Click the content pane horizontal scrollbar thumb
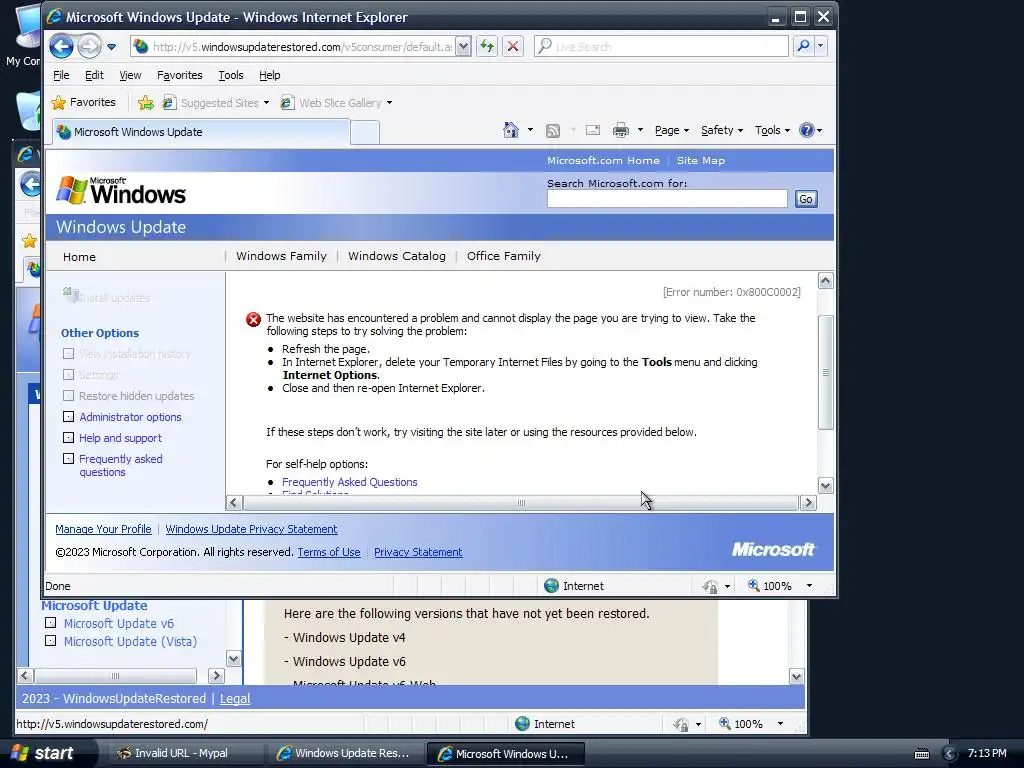1024x768 pixels. pyautogui.click(x=520, y=503)
